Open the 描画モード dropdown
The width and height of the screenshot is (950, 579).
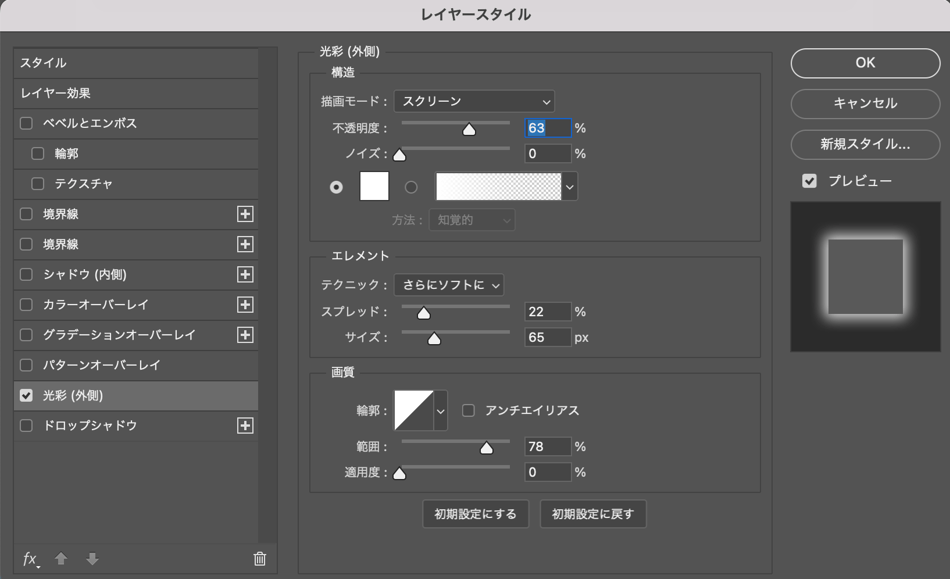[x=474, y=101]
